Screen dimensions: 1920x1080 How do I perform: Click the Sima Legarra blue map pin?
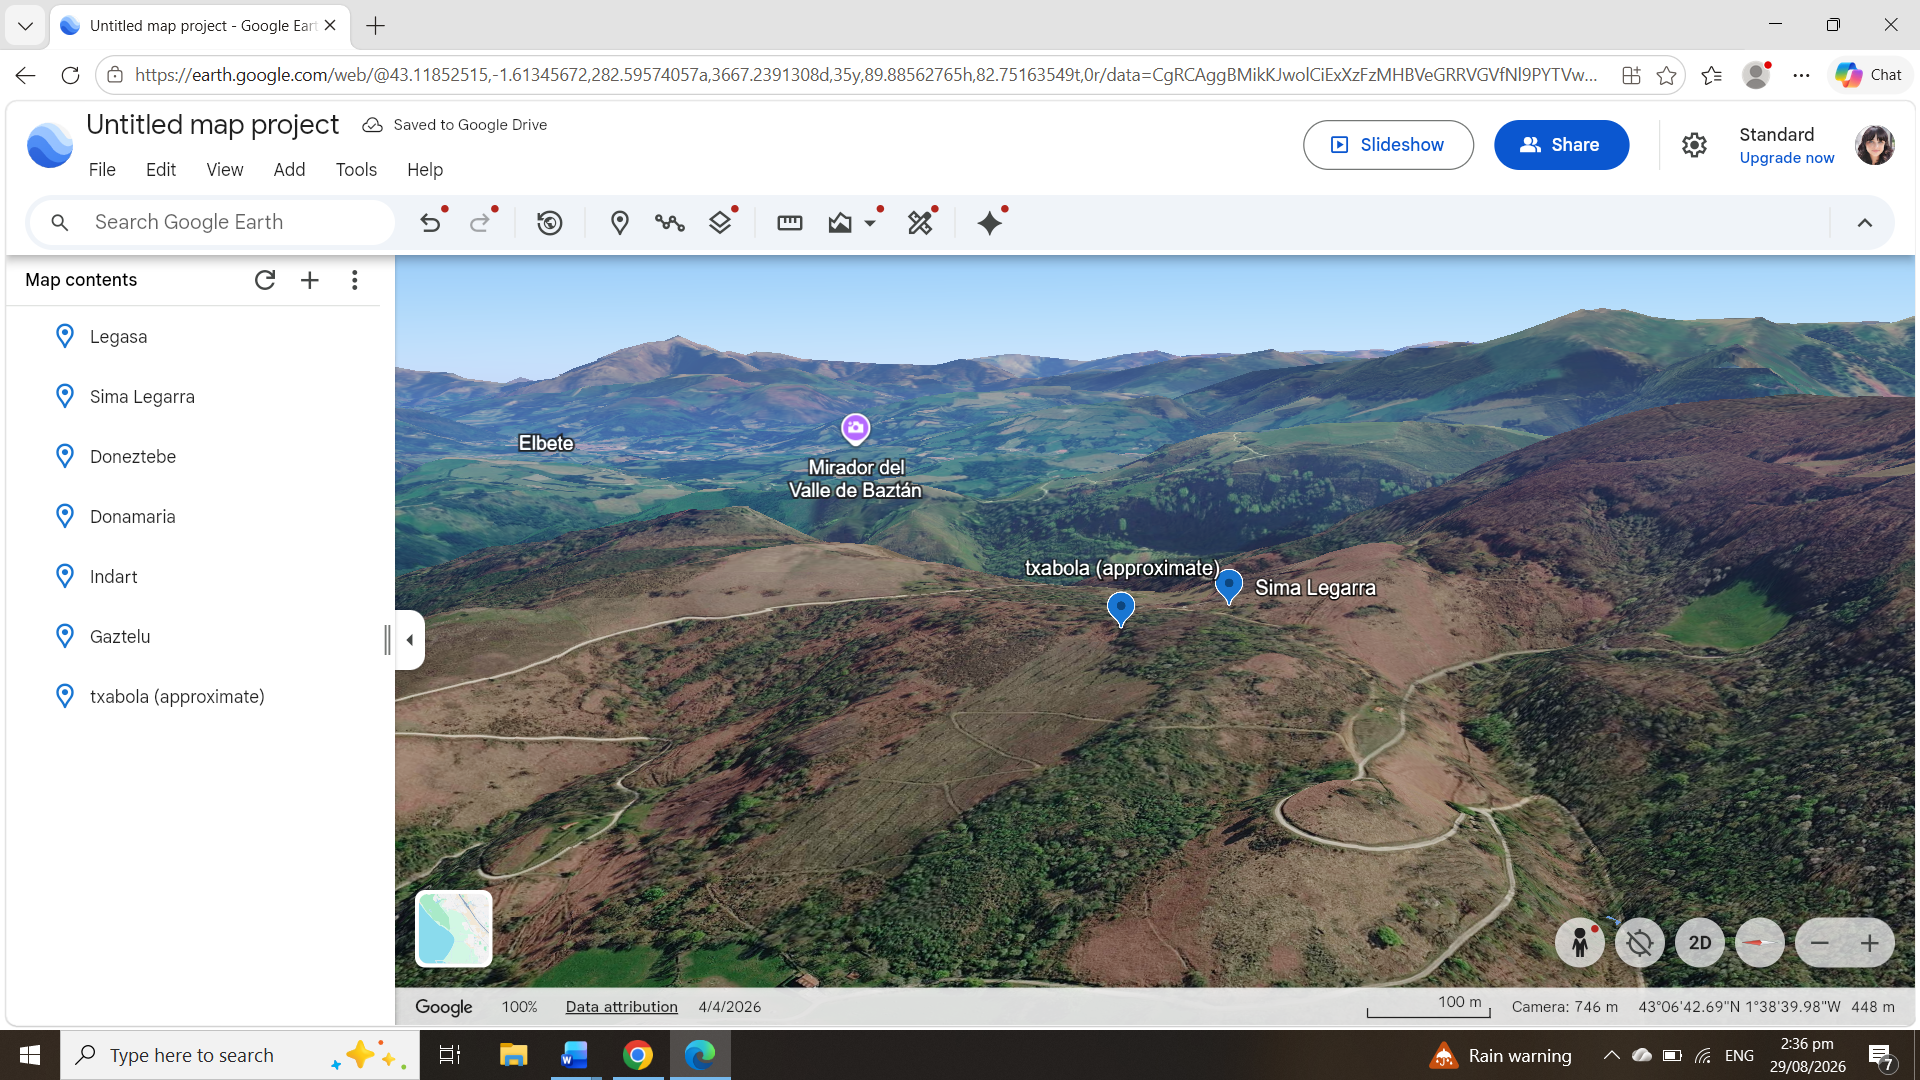click(1229, 586)
